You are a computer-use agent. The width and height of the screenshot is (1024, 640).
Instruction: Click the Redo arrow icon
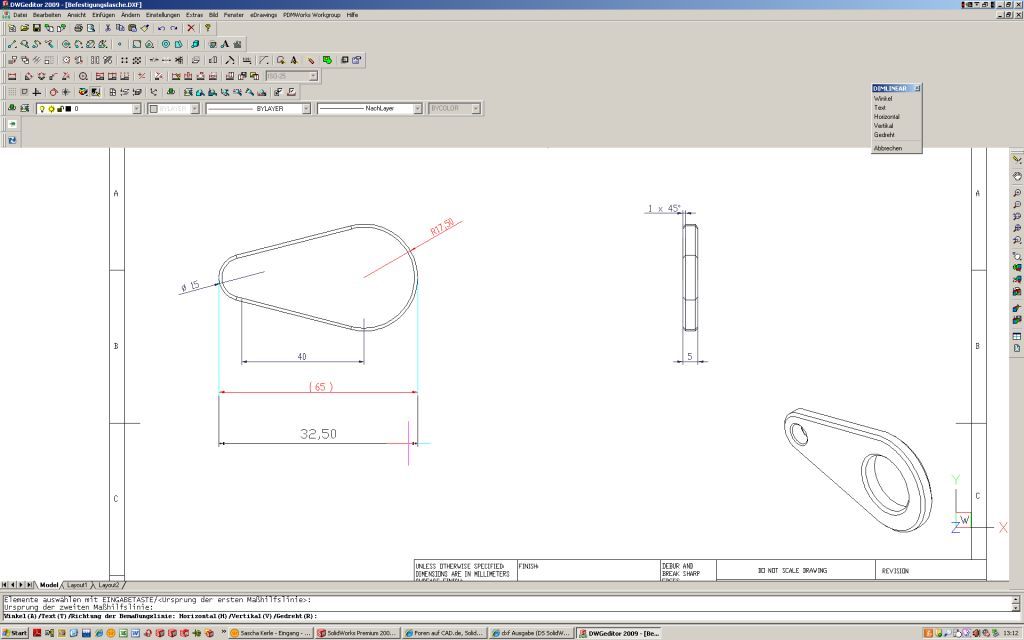[174, 28]
